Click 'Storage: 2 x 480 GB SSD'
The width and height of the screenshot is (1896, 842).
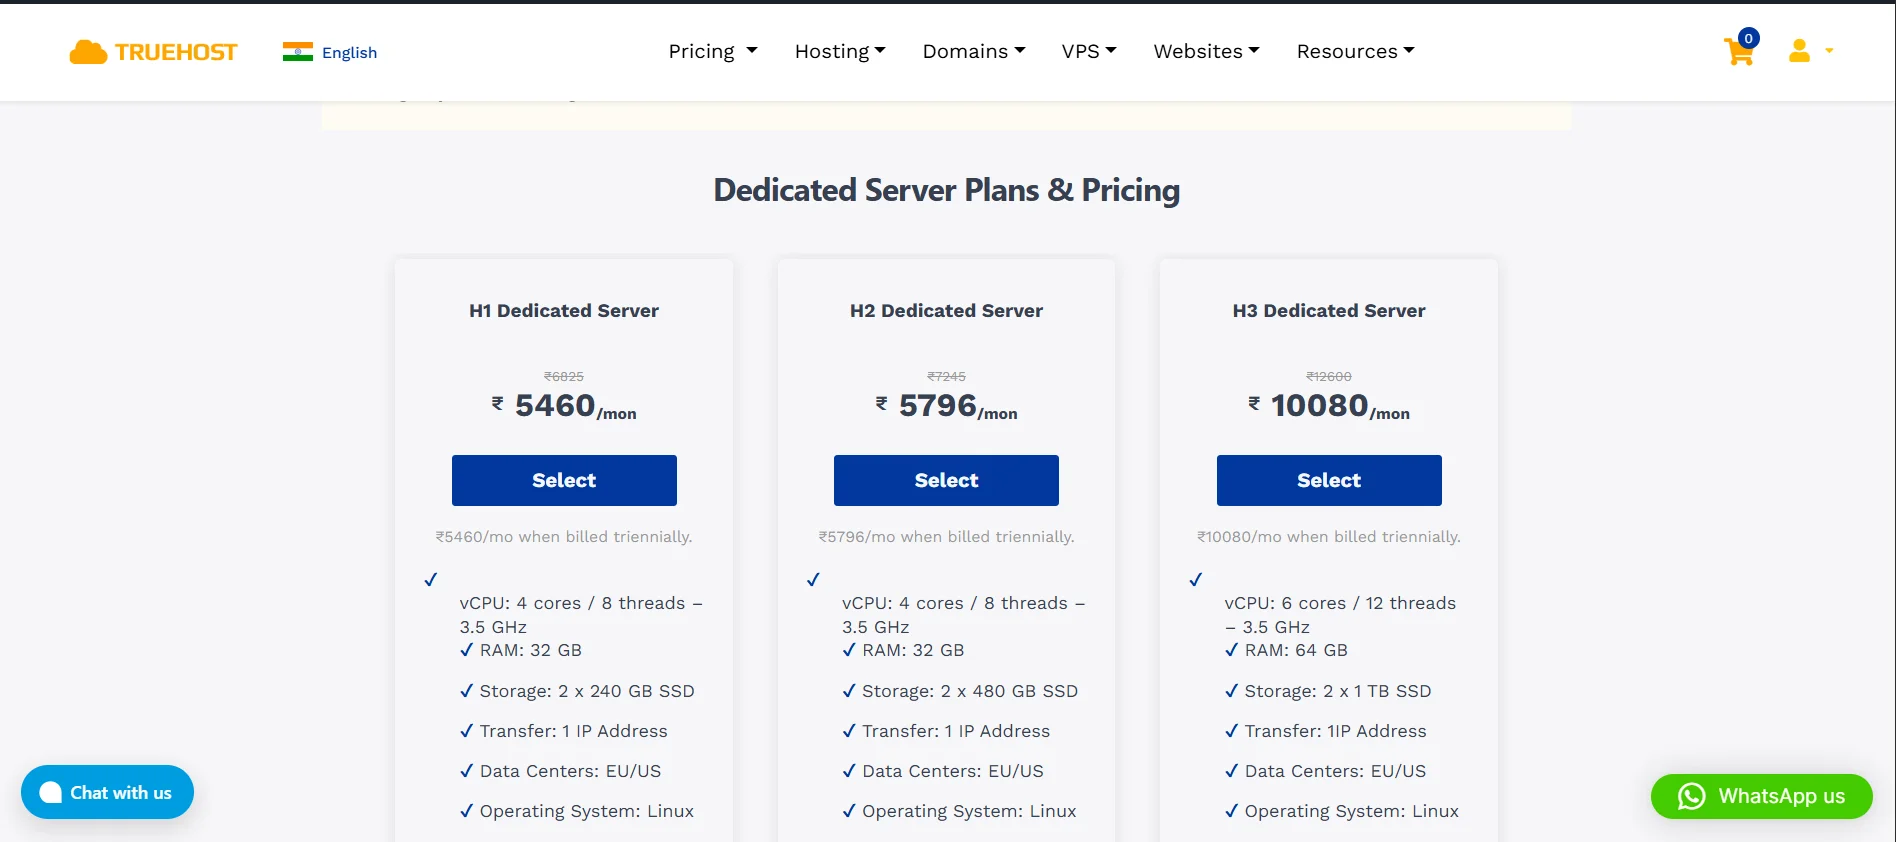(x=970, y=691)
